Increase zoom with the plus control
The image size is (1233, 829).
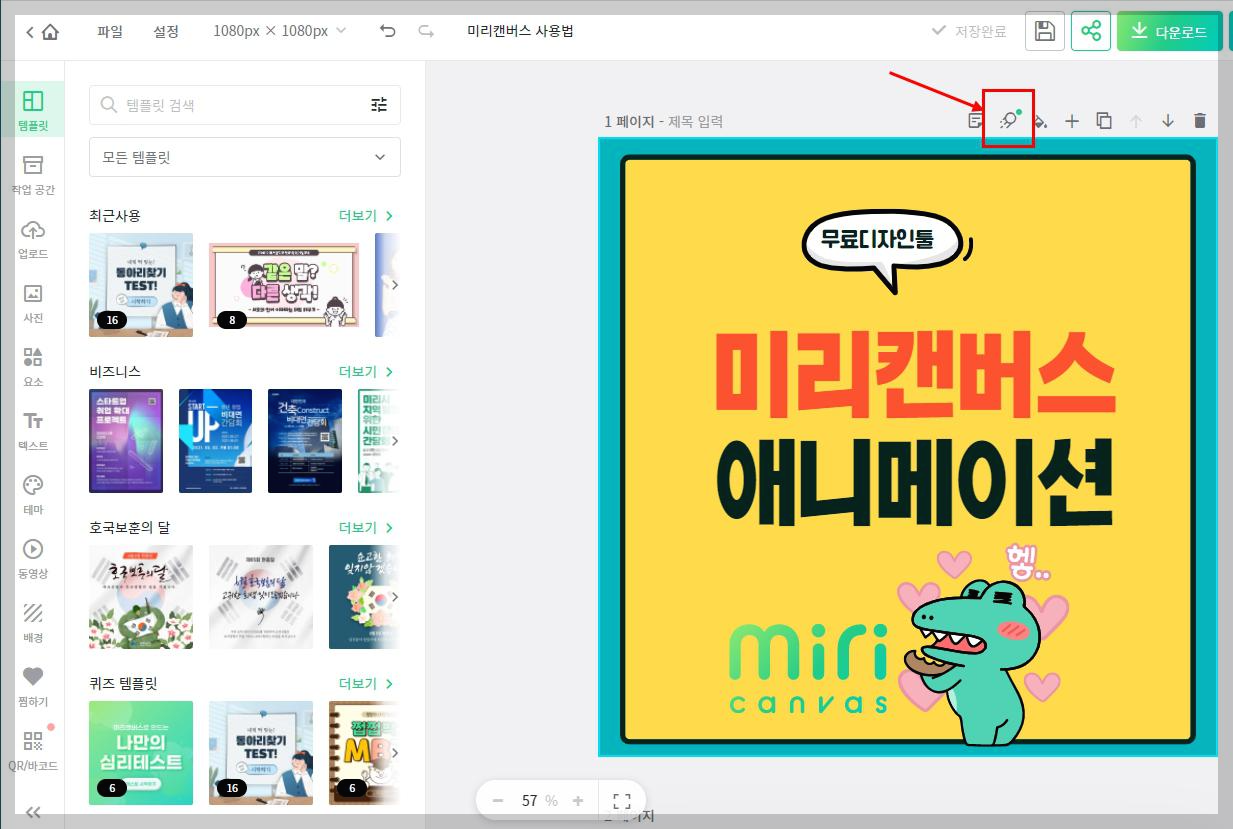coord(578,800)
